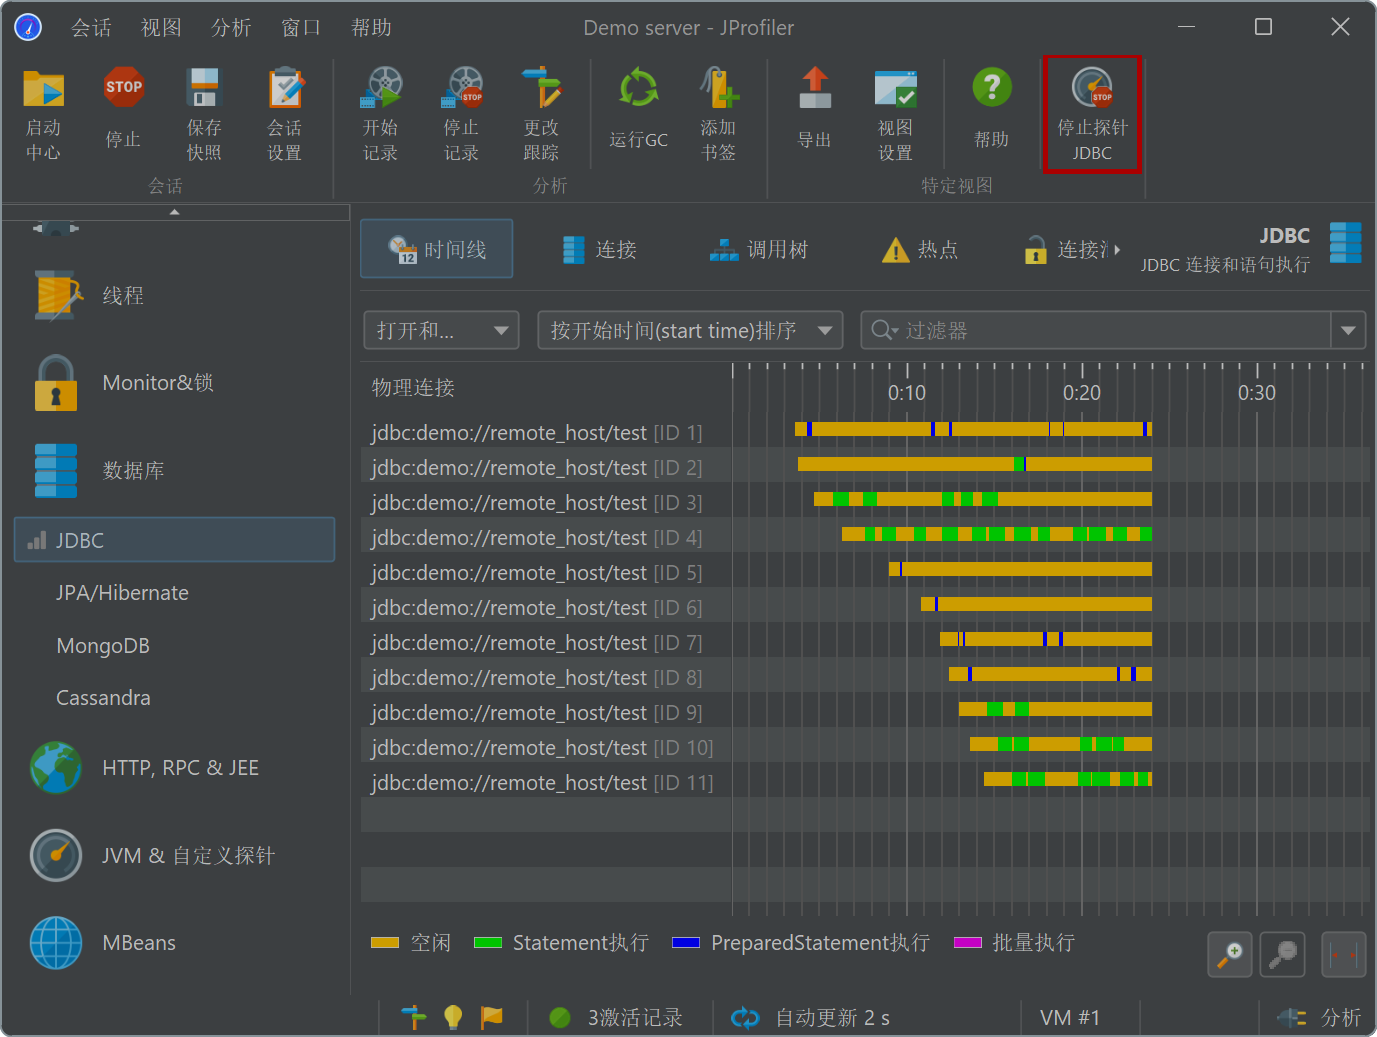Click the fit-to-window timeline scale button
The height and width of the screenshot is (1037, 1377).
1343,955
